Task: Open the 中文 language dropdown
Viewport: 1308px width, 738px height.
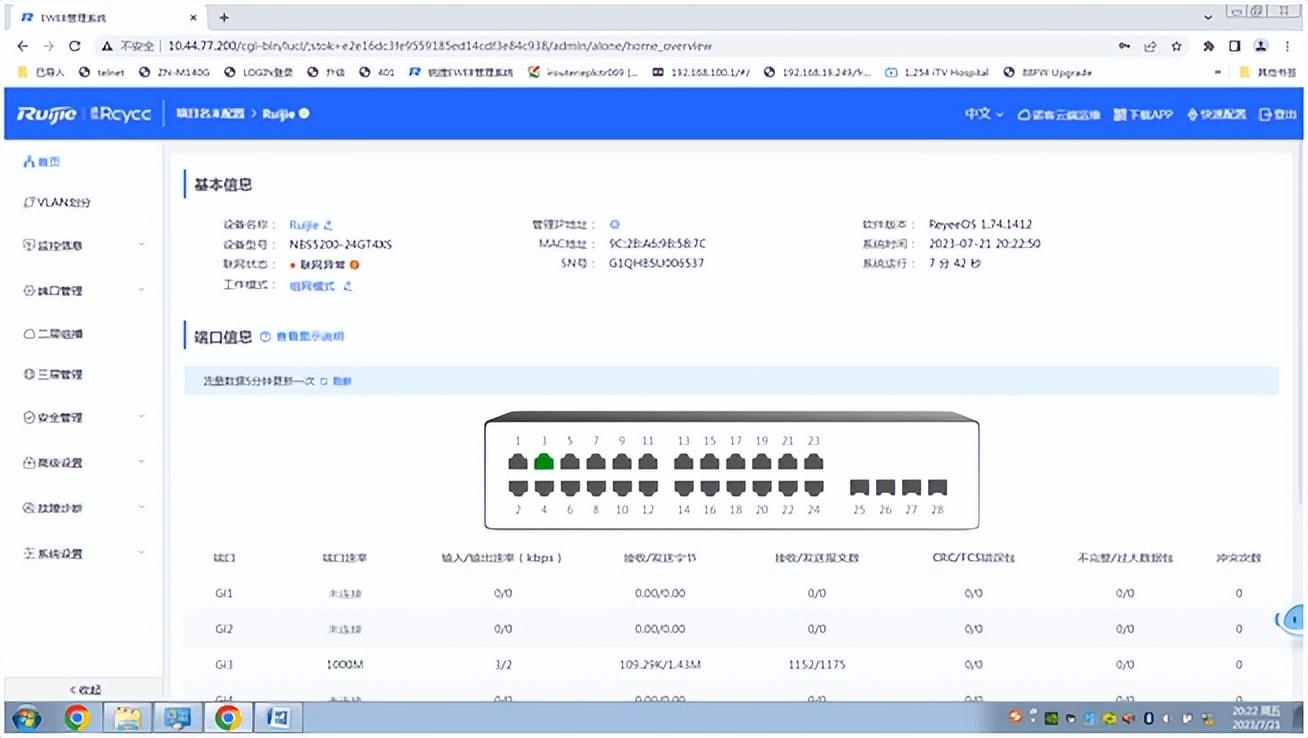Action: coord(984,114)
